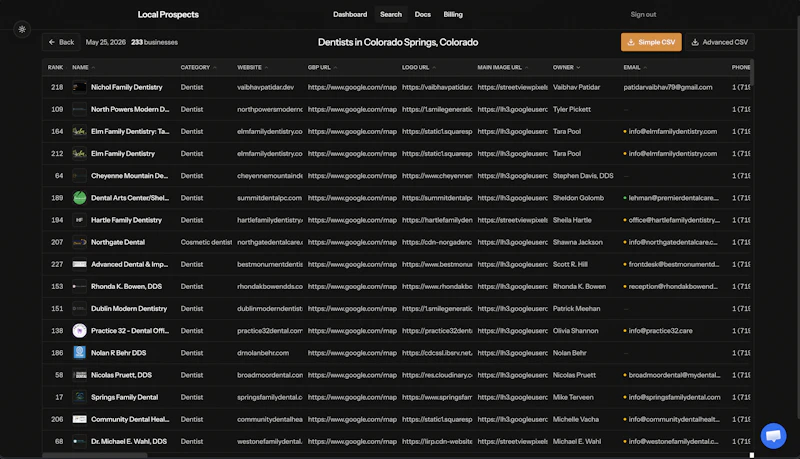This screenshot has height=459, width=800.
Task: Click the 233 businesses count
Action: (x=155, y=42)
